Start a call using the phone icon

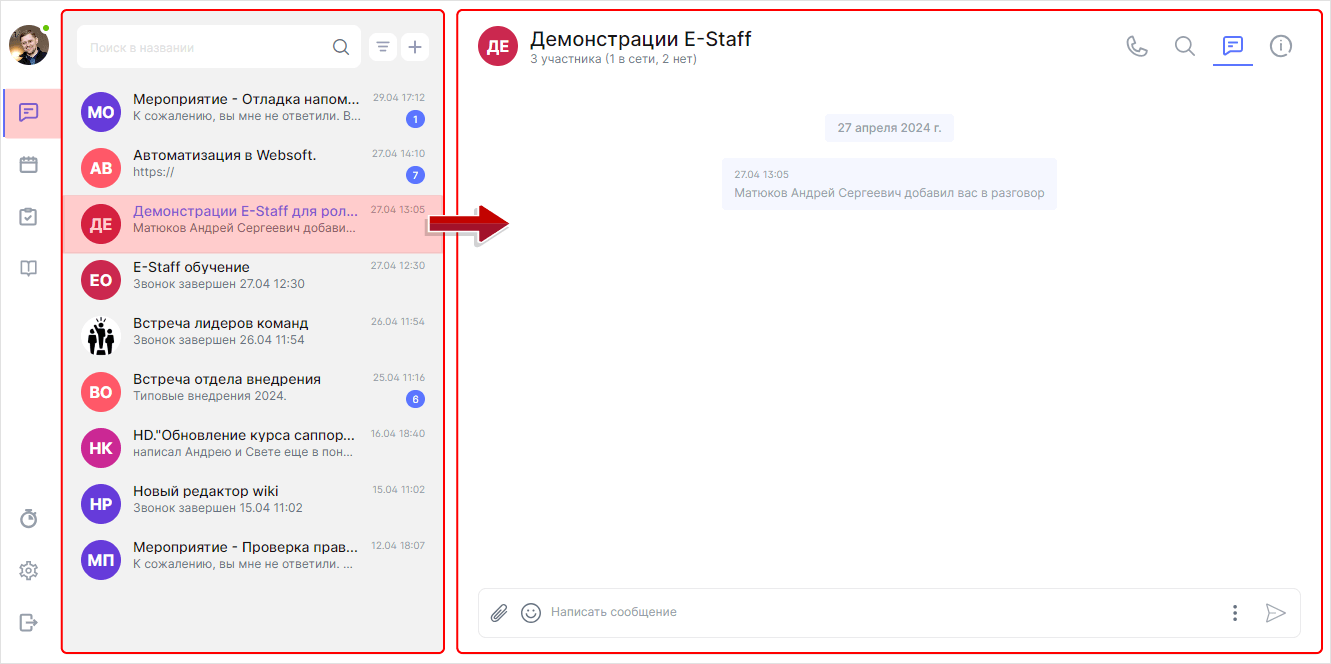click(x=1137, y=45)
